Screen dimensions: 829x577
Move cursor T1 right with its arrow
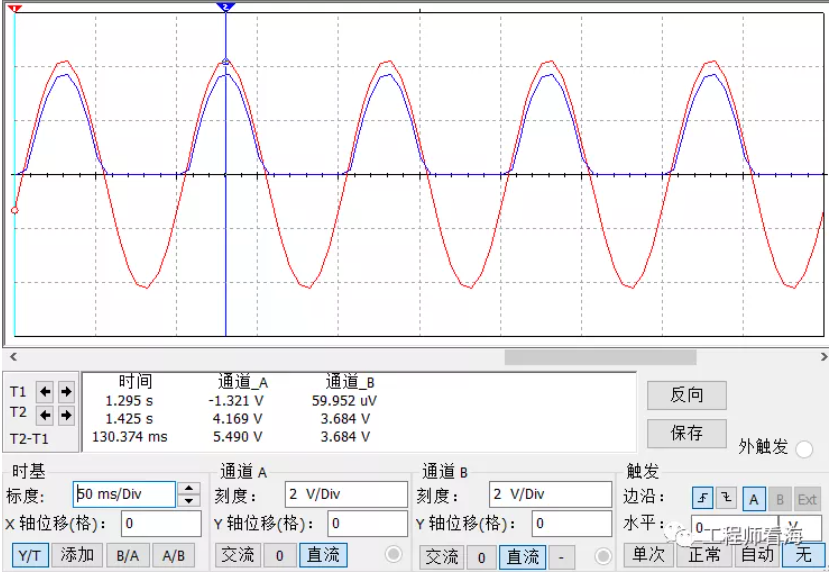(66, 392)
